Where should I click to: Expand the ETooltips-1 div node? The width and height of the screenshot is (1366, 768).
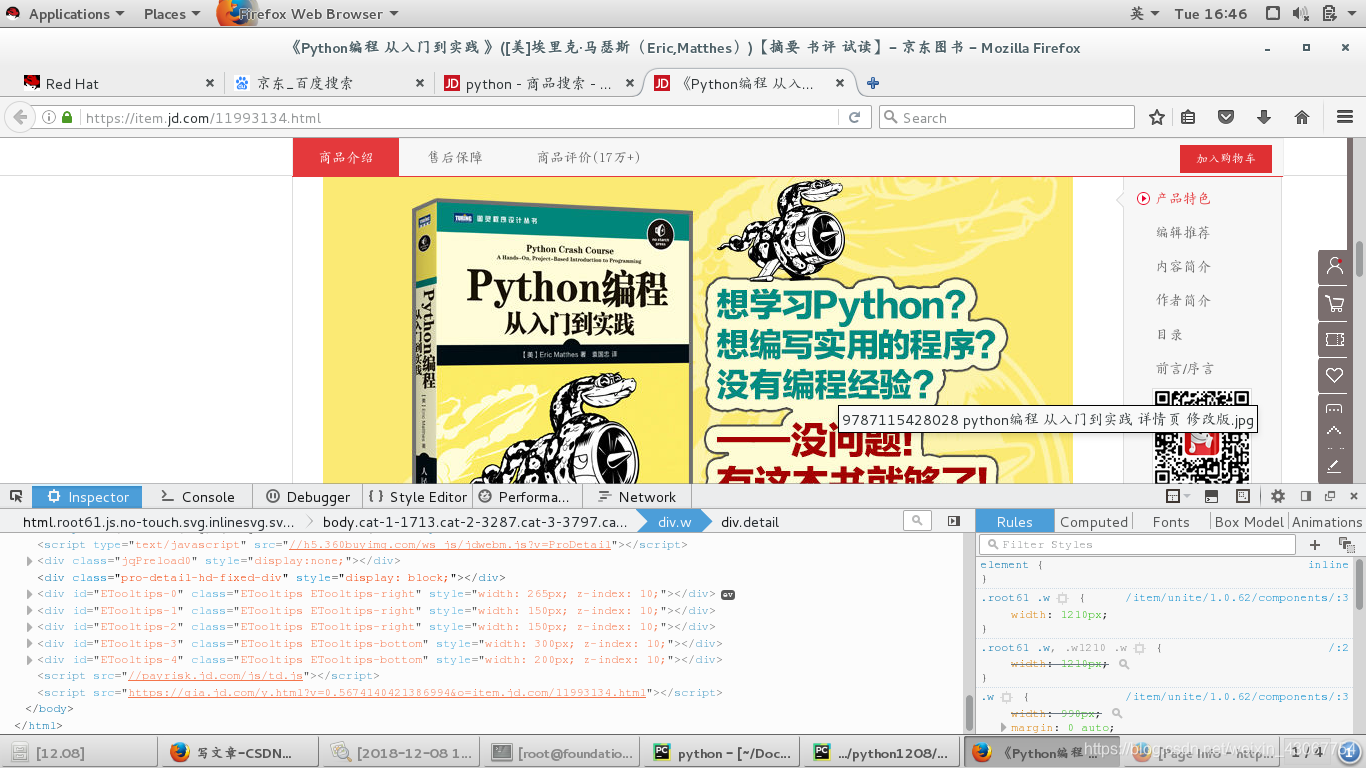(x=29, y=610)
